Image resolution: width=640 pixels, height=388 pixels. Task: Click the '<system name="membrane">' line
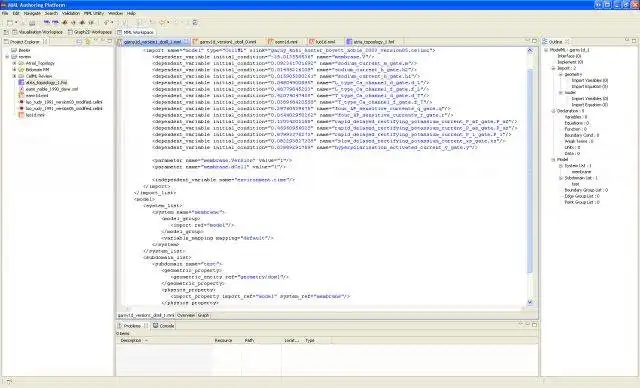click(x=189, y=212)
